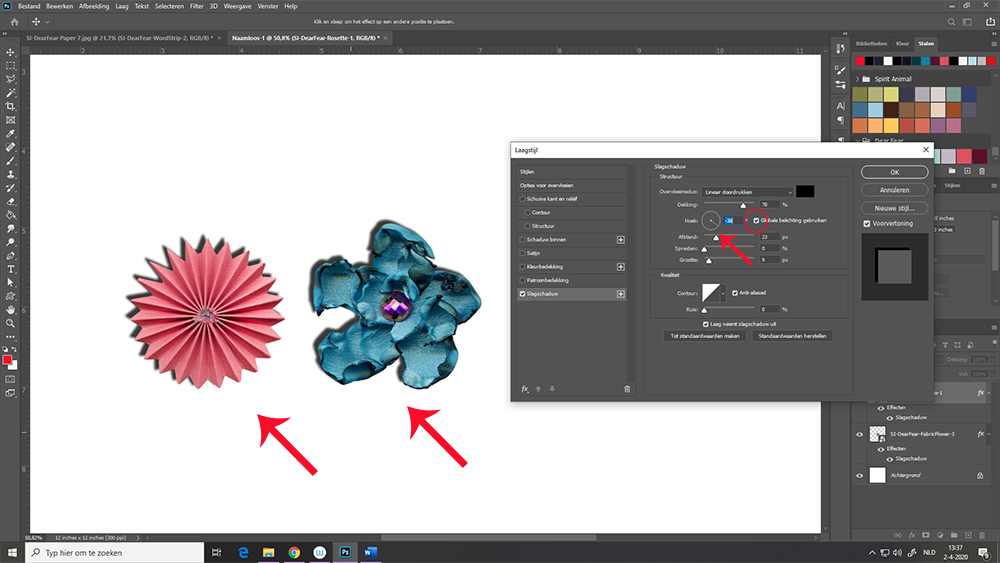Select the Path Selection tool
This screenshot has width=1000, height=563.
tap(10, 282)
